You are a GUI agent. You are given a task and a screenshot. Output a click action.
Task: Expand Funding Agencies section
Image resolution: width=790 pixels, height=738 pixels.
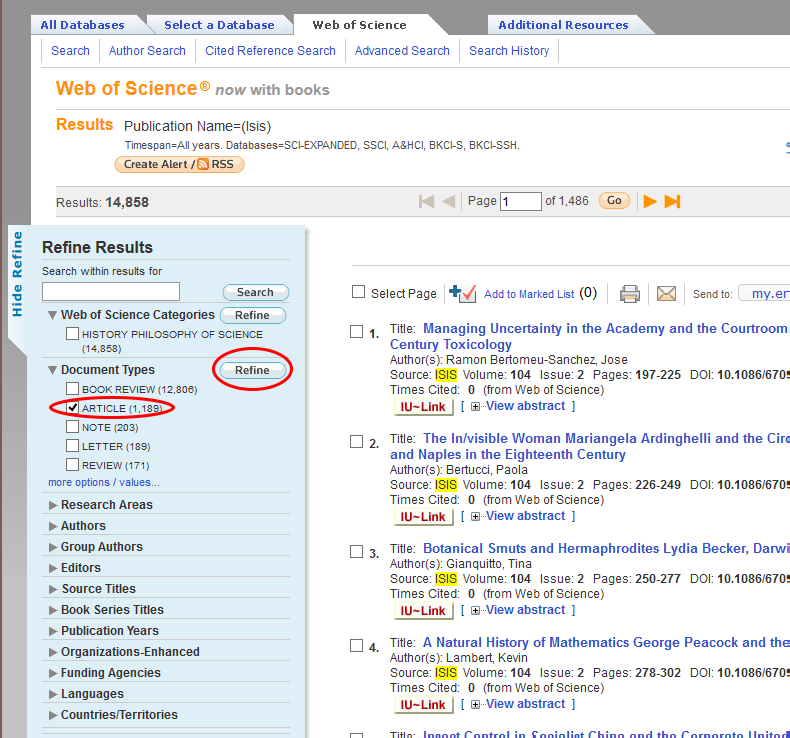(x=52, y=673)
